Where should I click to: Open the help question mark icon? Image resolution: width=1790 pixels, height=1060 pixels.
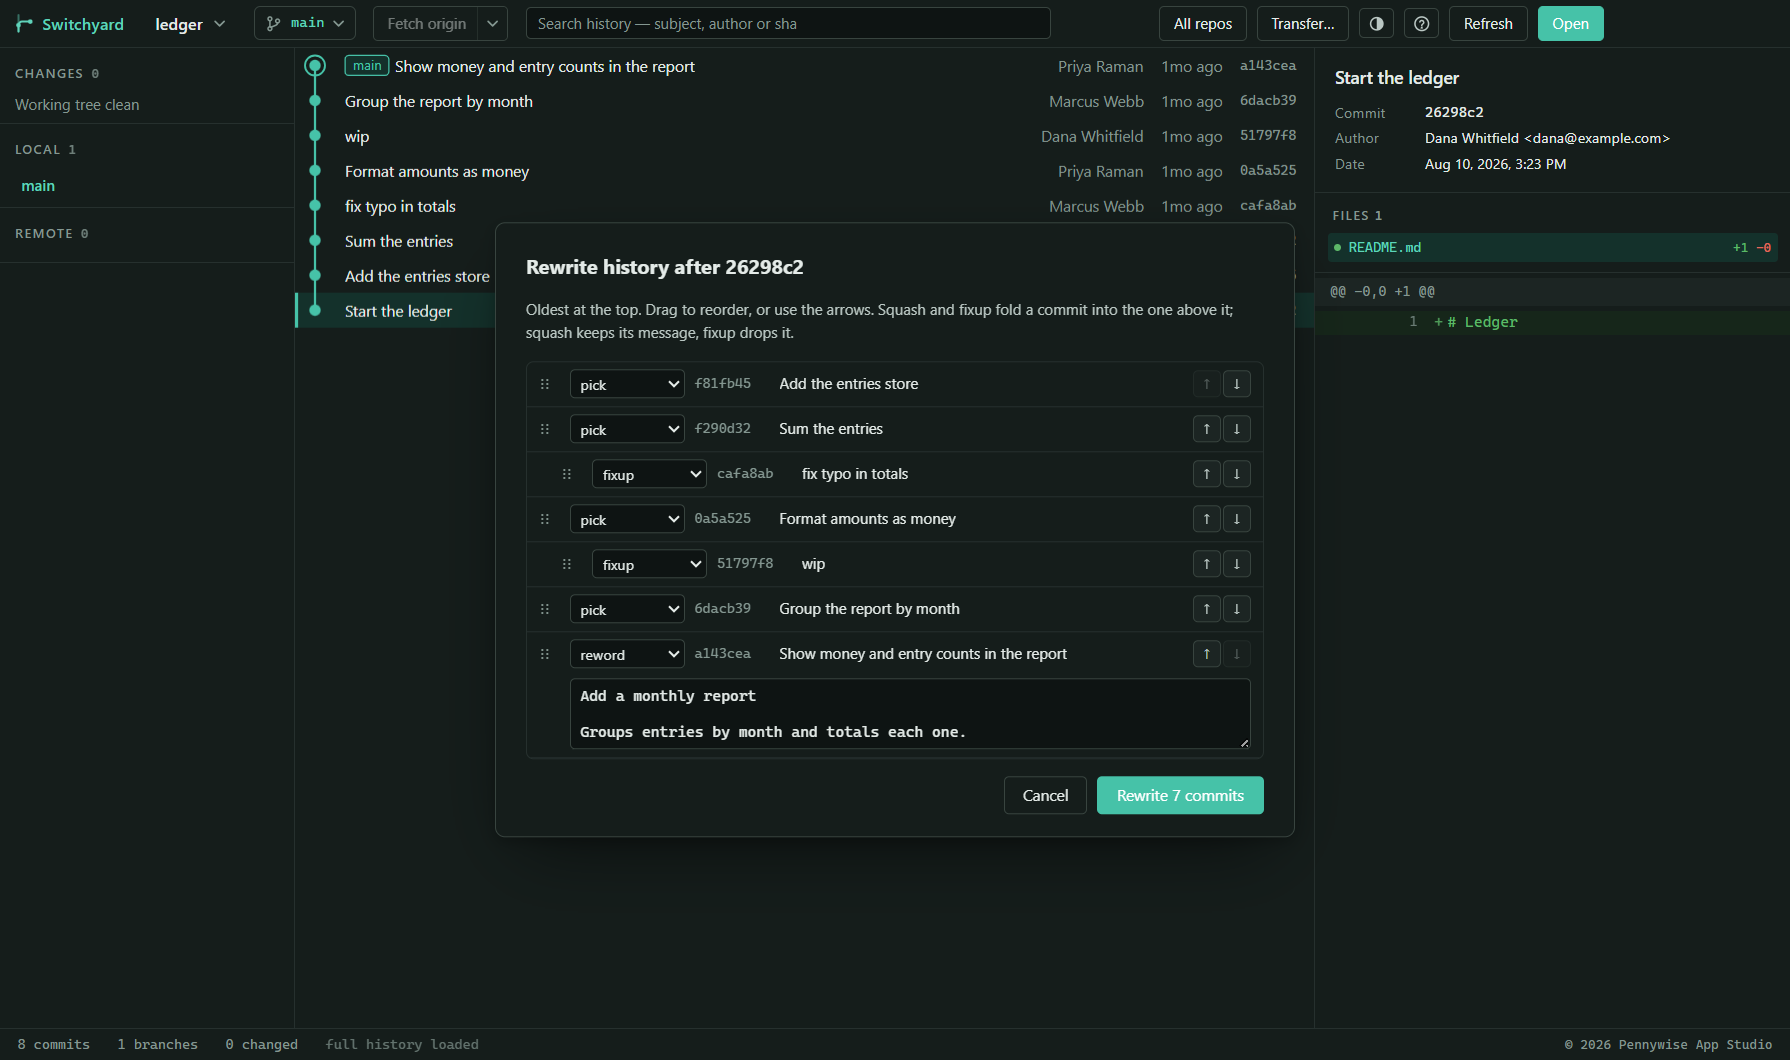pos(1421,24)
